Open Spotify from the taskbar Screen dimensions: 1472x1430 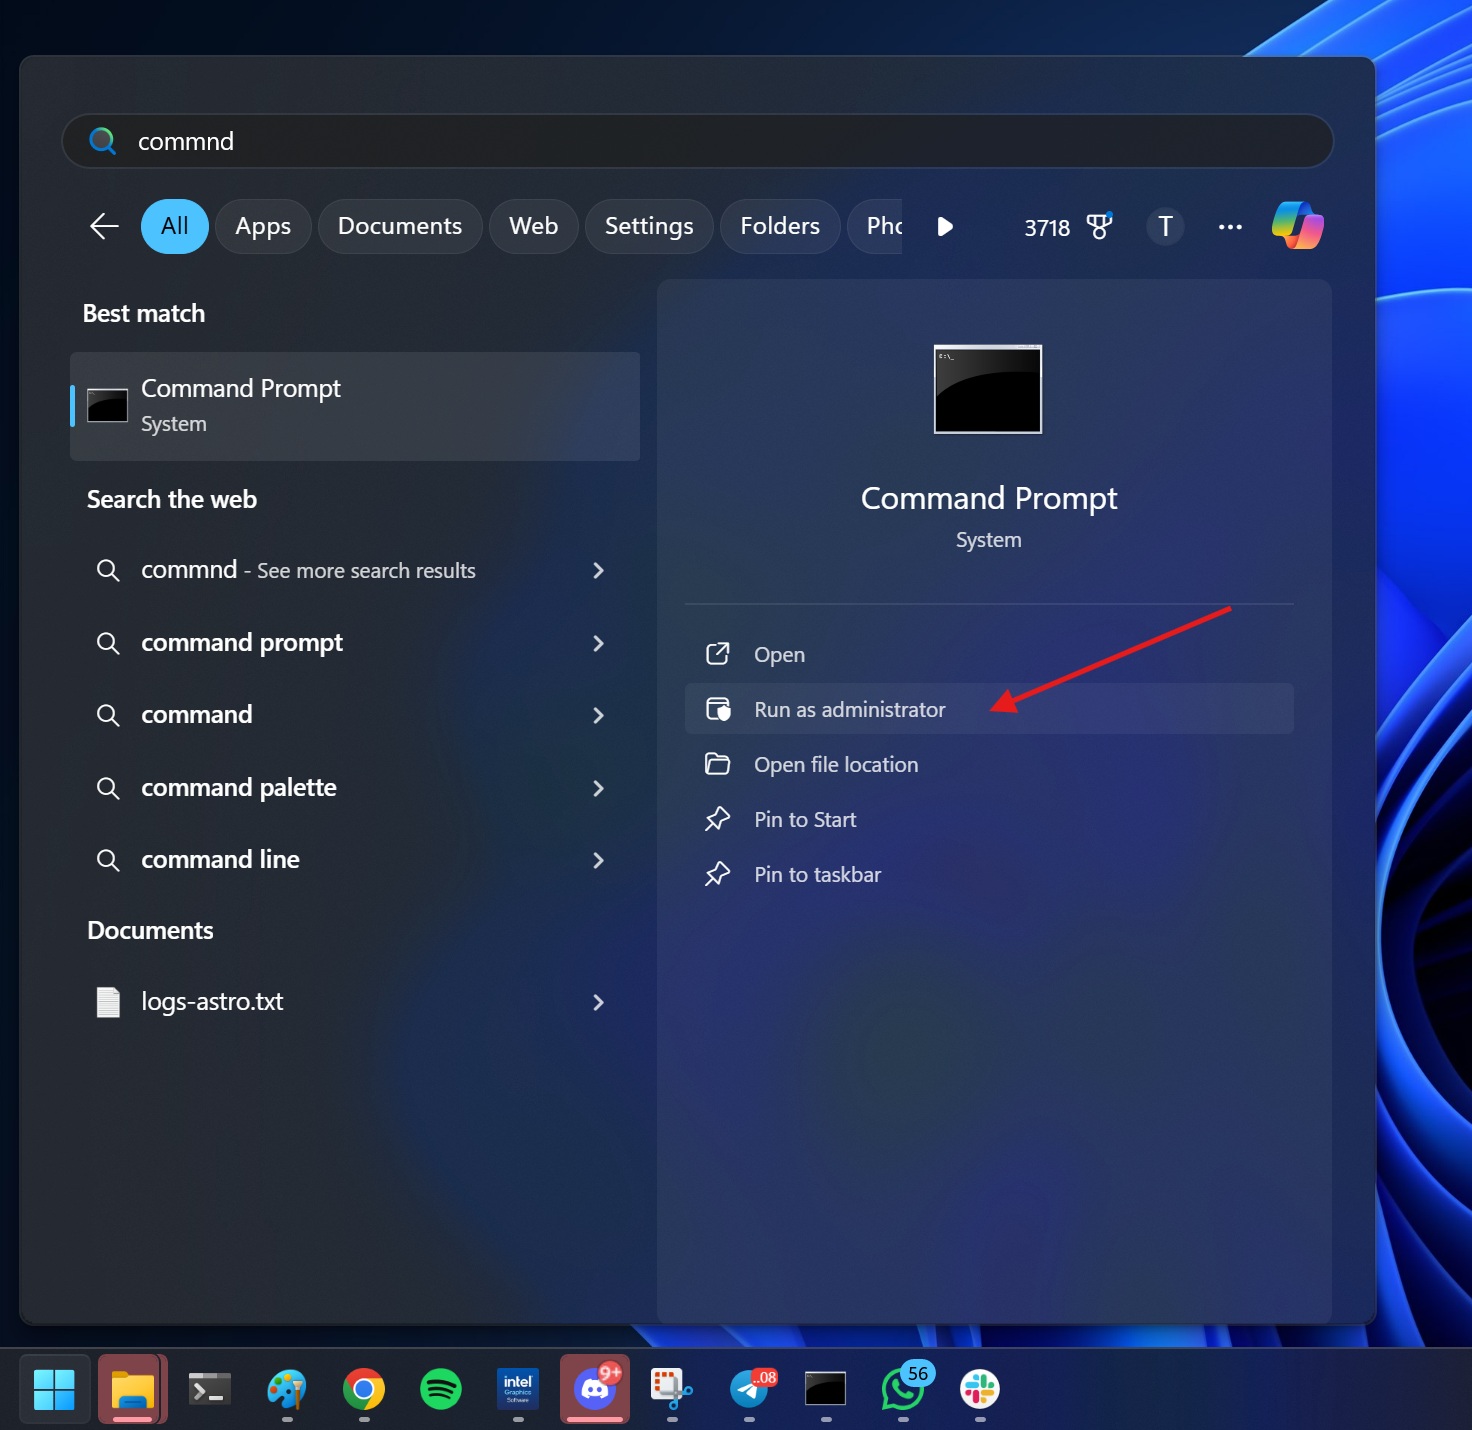coord(441,1389)
